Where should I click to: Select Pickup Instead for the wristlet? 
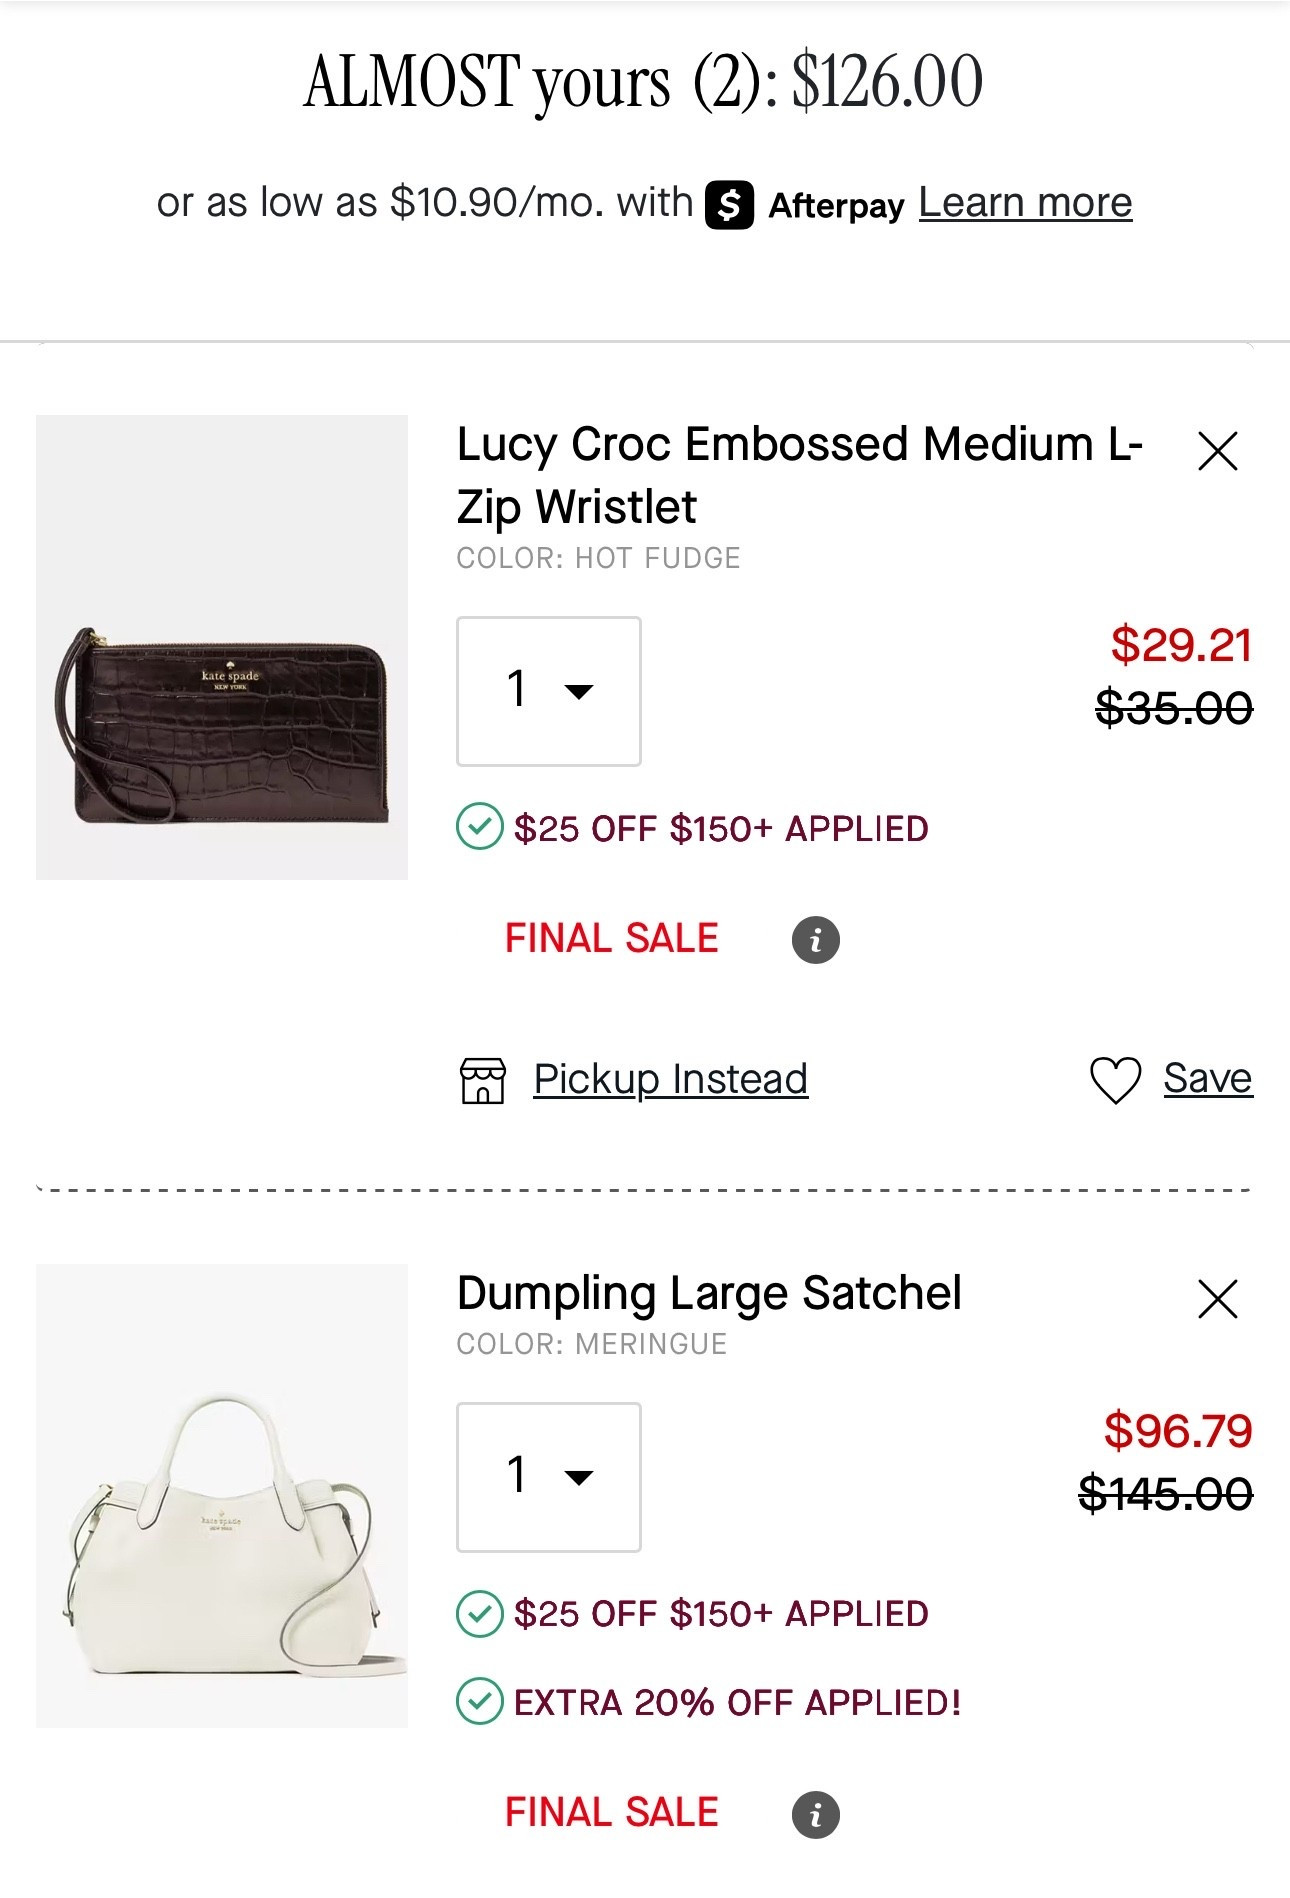click(x=671, y=1078)
